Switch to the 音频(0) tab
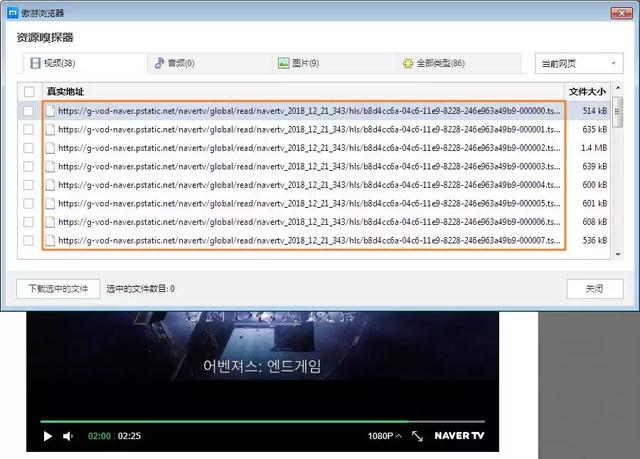Screen dimensions: 640x459 point(209,63)
